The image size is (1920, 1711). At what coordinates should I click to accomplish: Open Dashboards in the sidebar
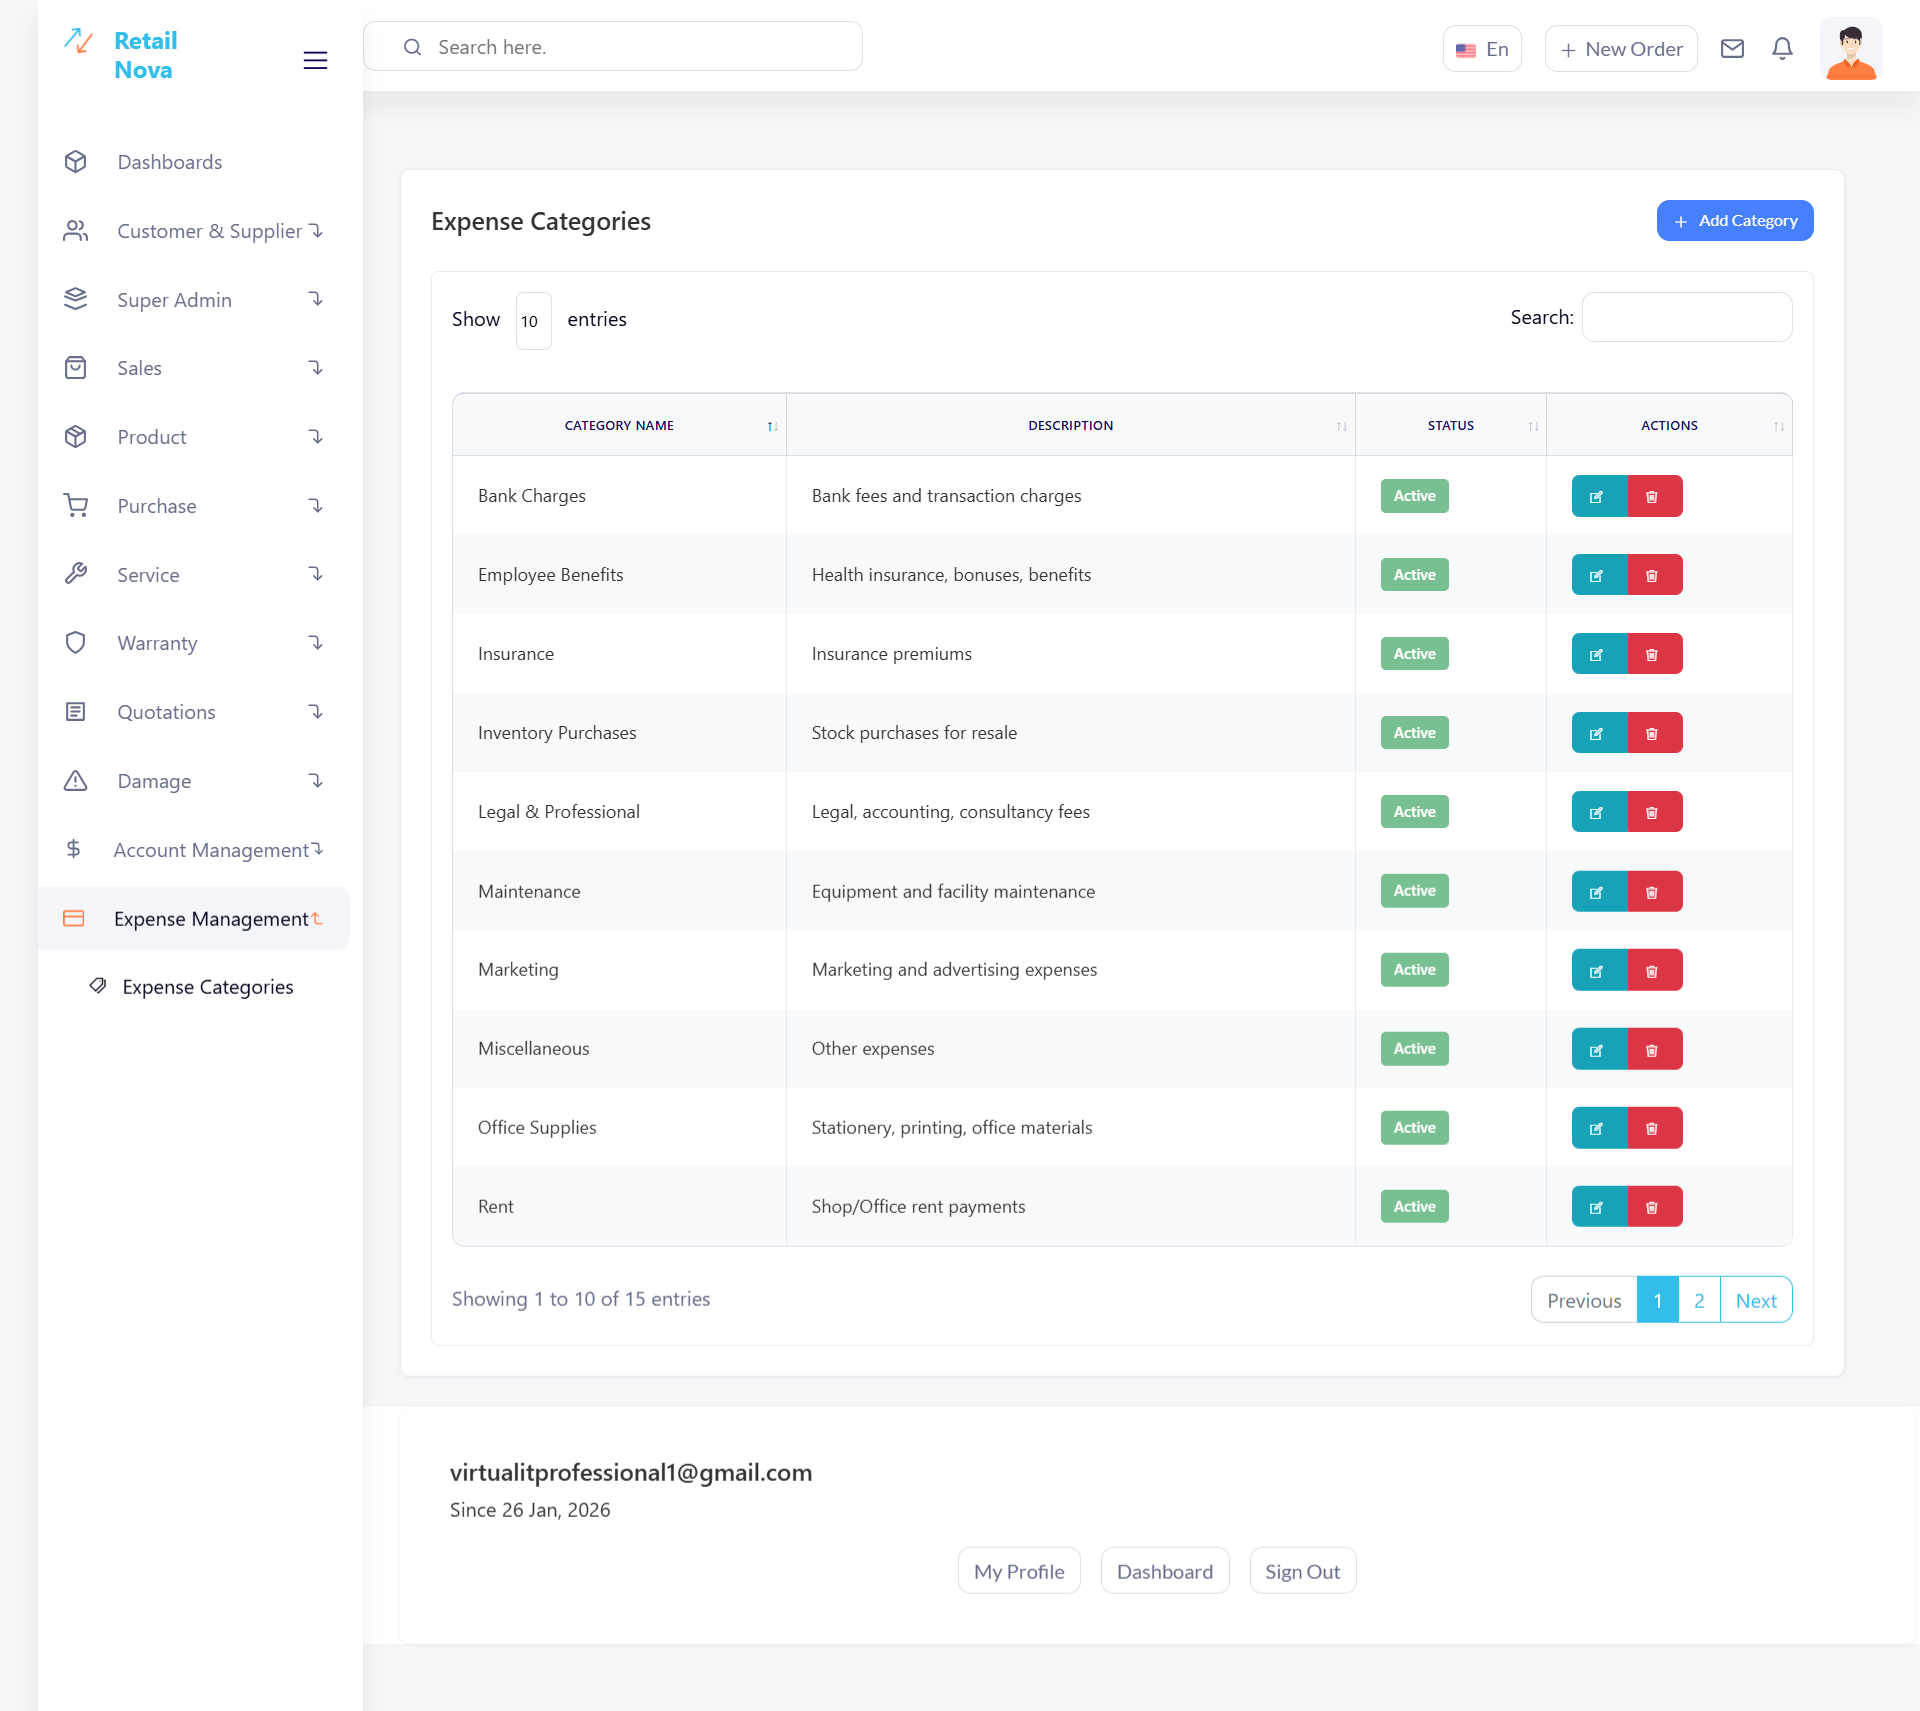[x=169, y=162]
